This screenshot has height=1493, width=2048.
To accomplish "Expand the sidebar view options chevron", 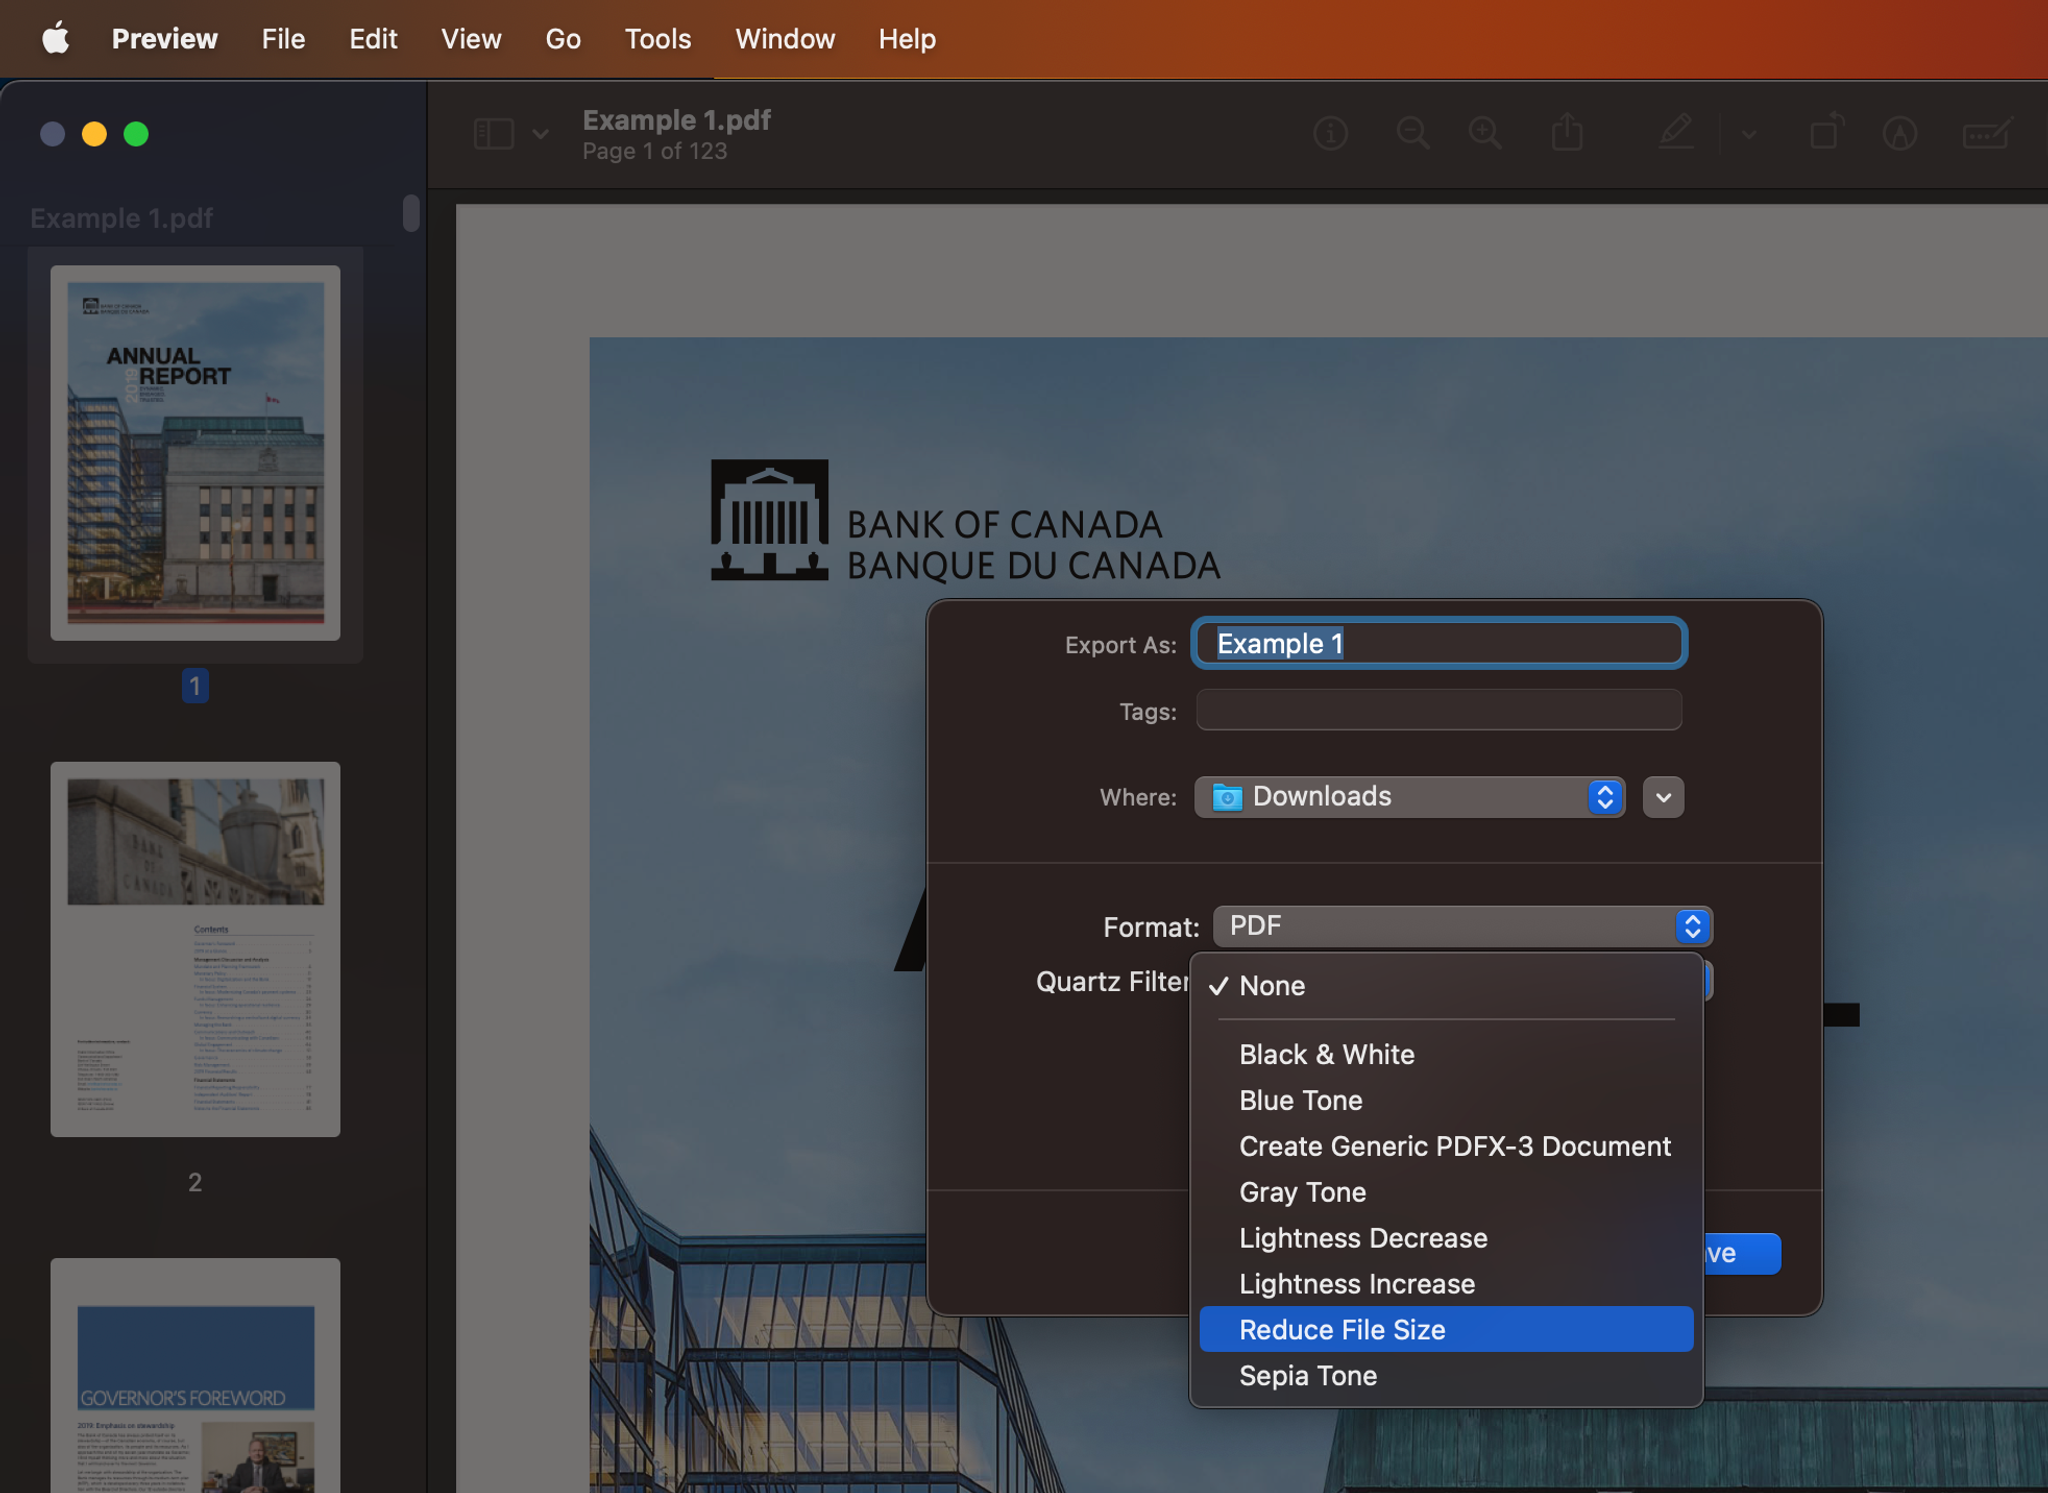I will (x=540, y=133).
